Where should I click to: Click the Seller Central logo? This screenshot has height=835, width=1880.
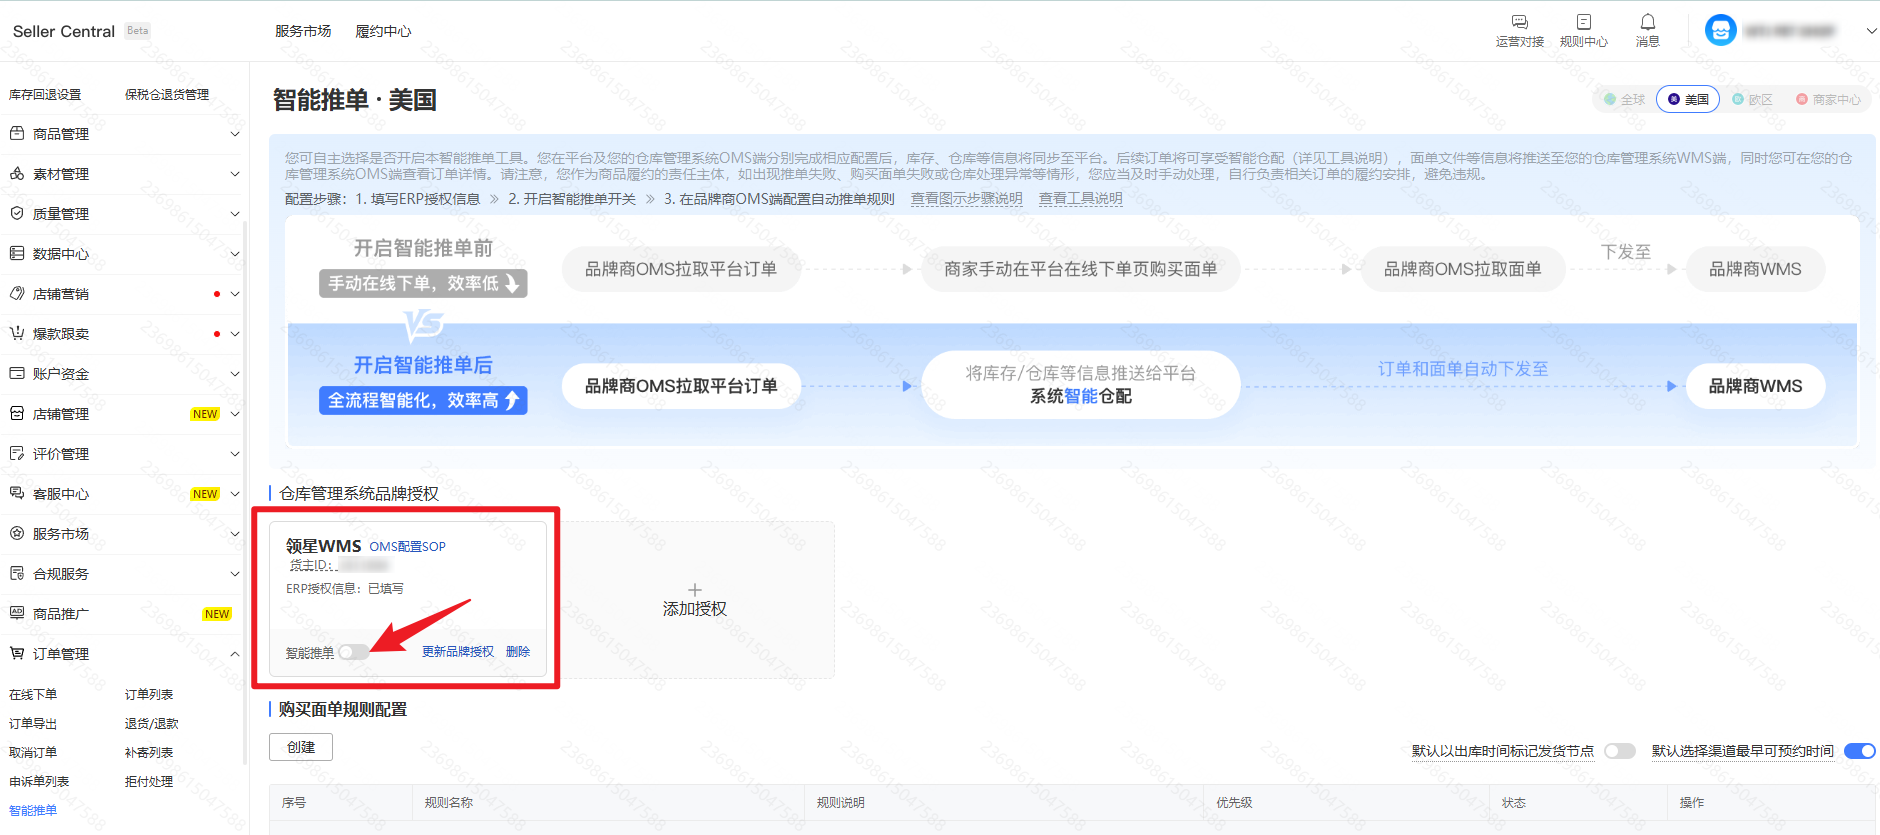(64, 31)
